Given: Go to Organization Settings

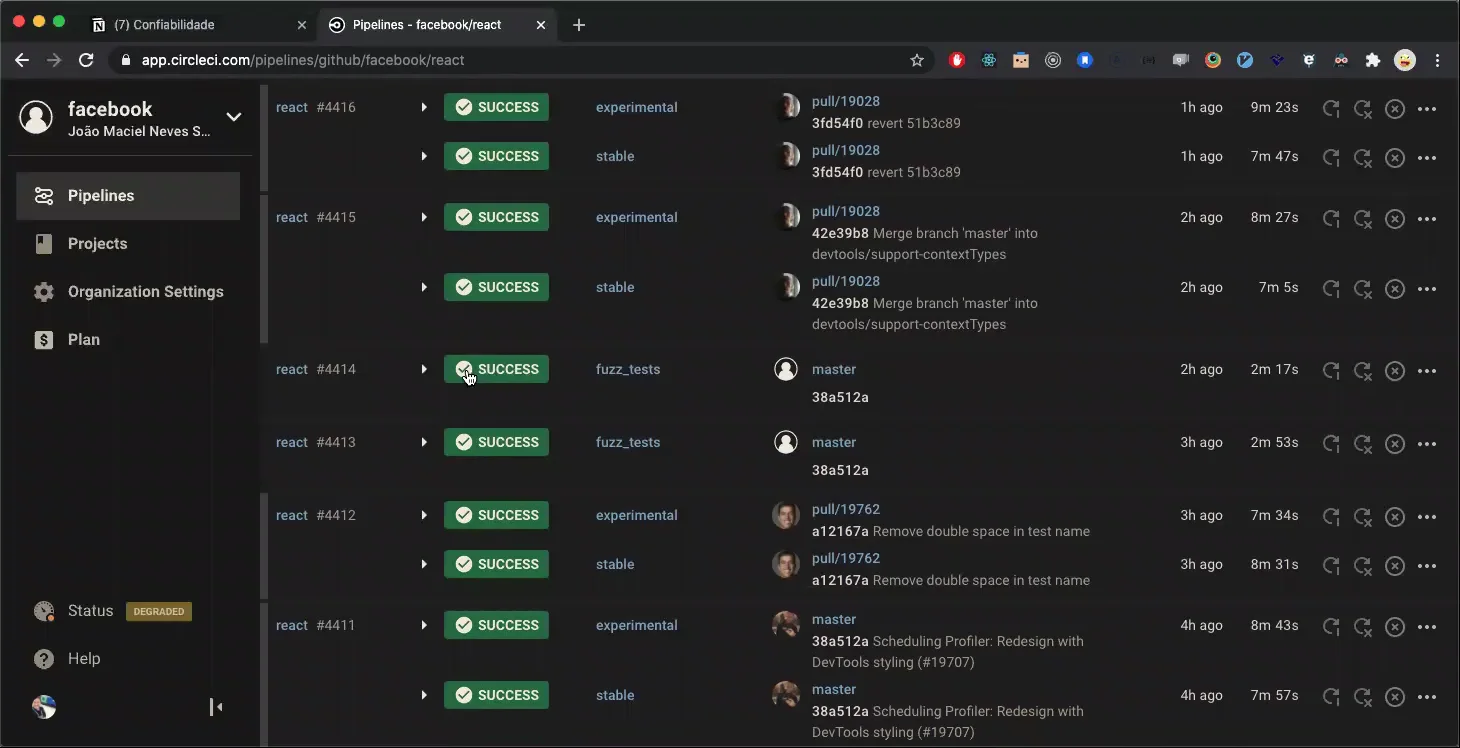Looking at the screenshot, I should pos(128,292).
